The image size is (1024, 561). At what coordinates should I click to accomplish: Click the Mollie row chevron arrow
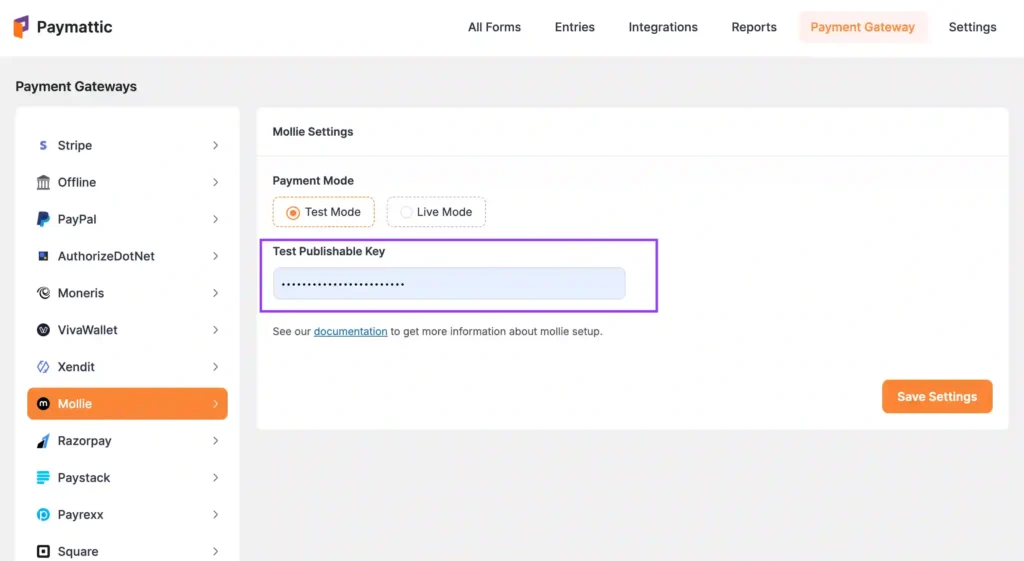tap(216, 404)
